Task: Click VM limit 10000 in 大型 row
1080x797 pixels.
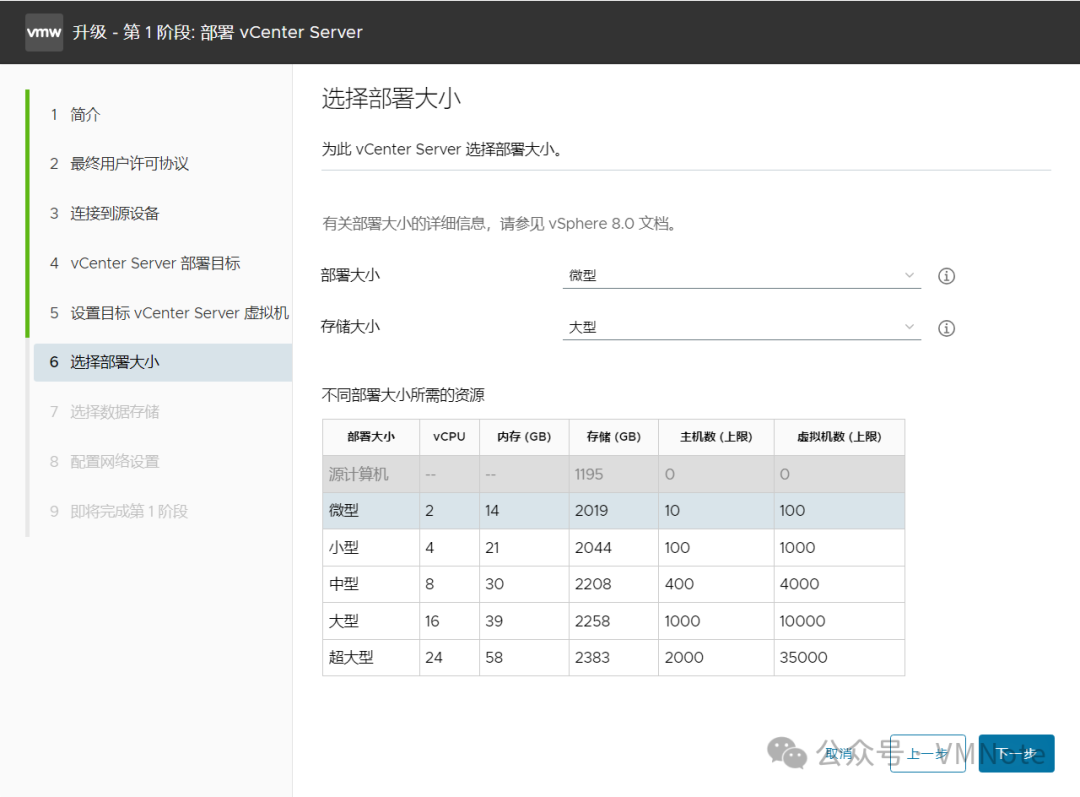Action: point(802,621)
